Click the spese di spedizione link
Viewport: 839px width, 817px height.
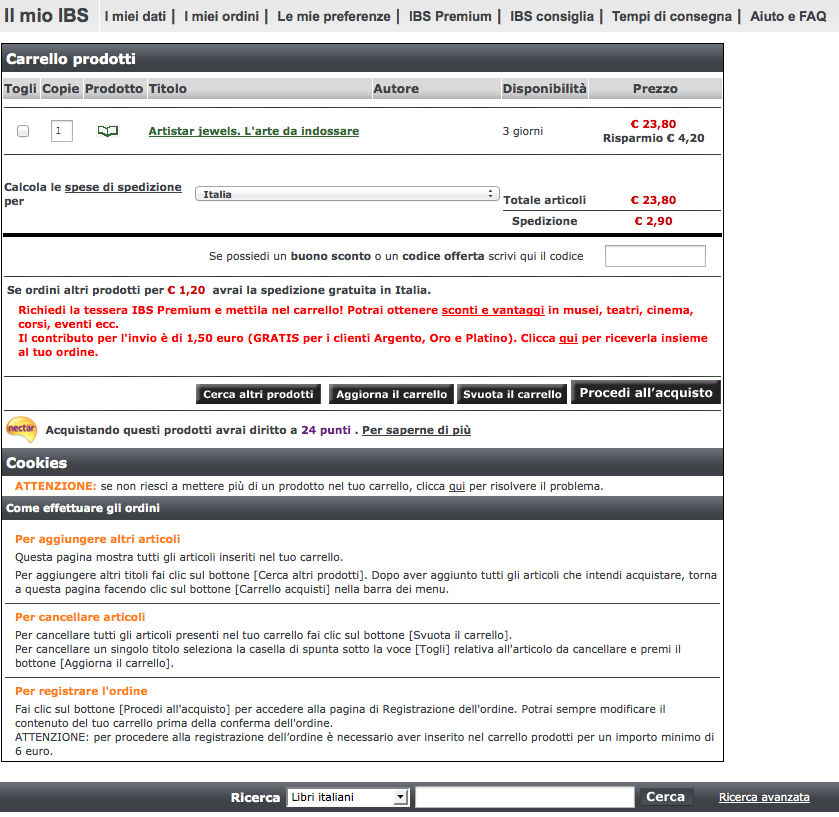[x=123, y=187]
